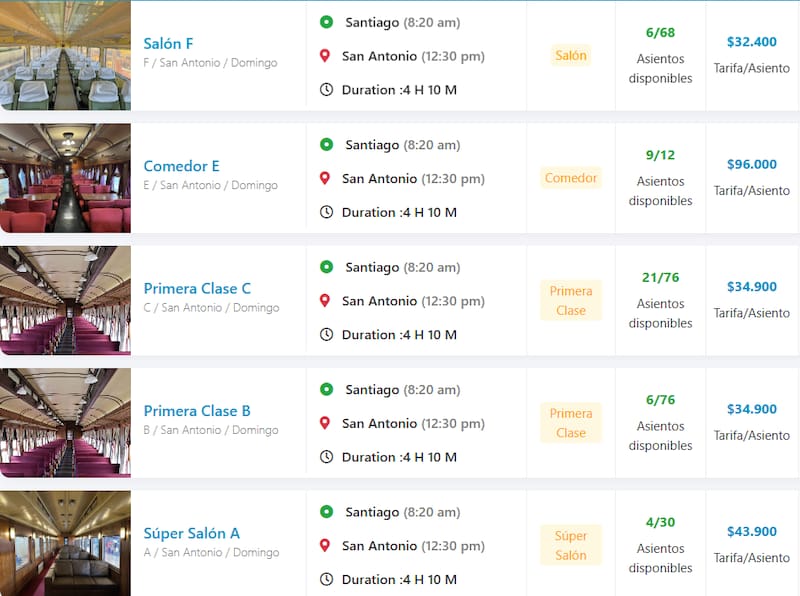This screenshot has width=800, height=596.
Task: Click the clock duration icon for Primera Clase C
Action: pos(326,334)
